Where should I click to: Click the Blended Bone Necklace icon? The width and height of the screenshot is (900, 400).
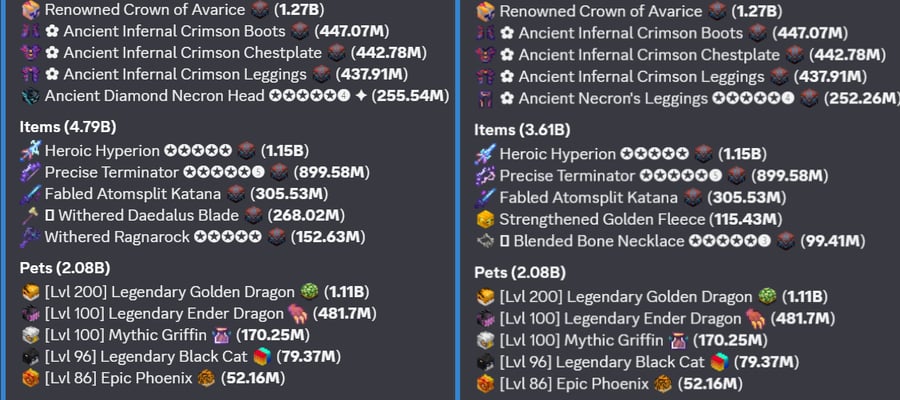point(486,242)
